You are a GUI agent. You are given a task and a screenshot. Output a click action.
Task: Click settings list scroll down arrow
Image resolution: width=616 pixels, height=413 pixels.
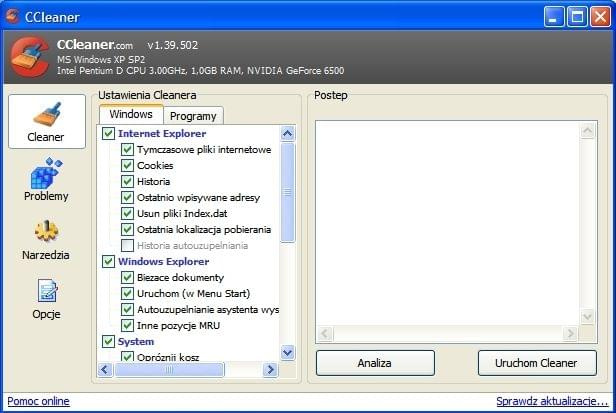[288, 352]
